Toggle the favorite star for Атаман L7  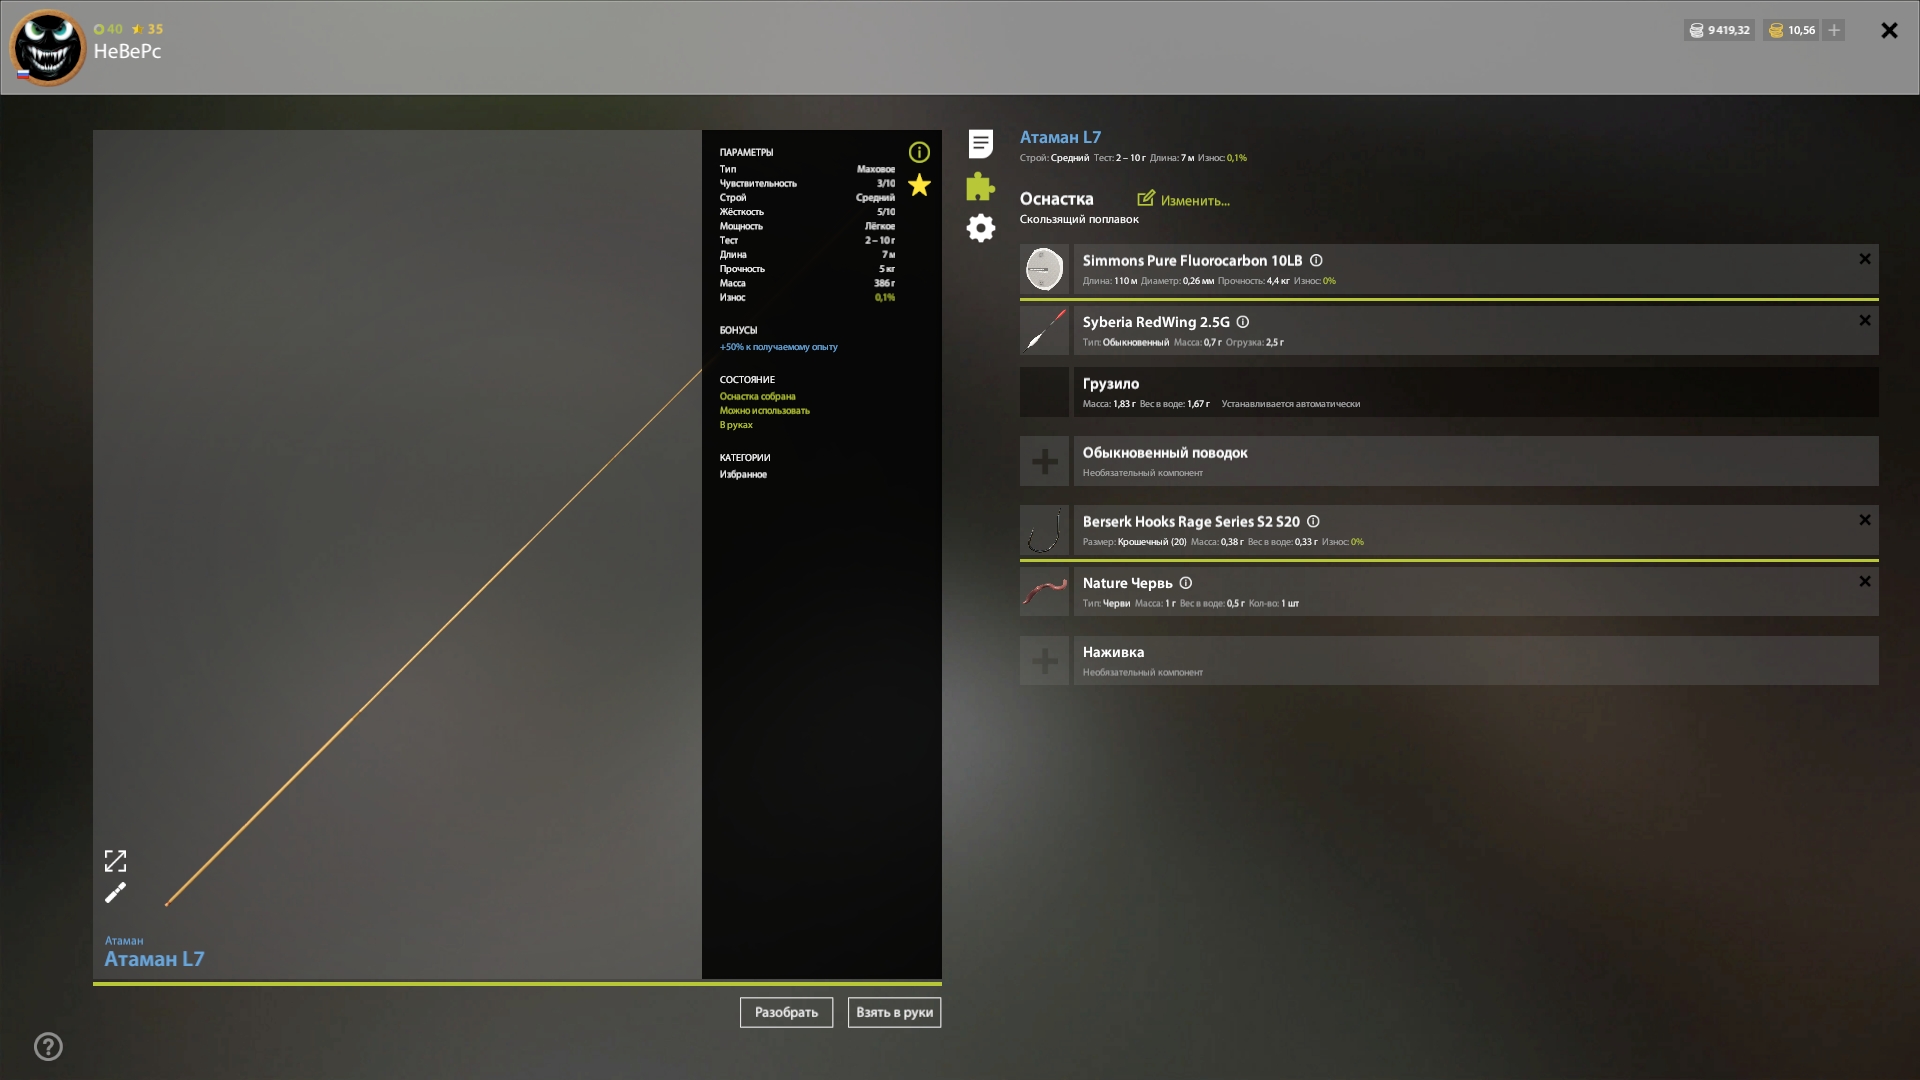pyautogui.click(x=919, y=185)
